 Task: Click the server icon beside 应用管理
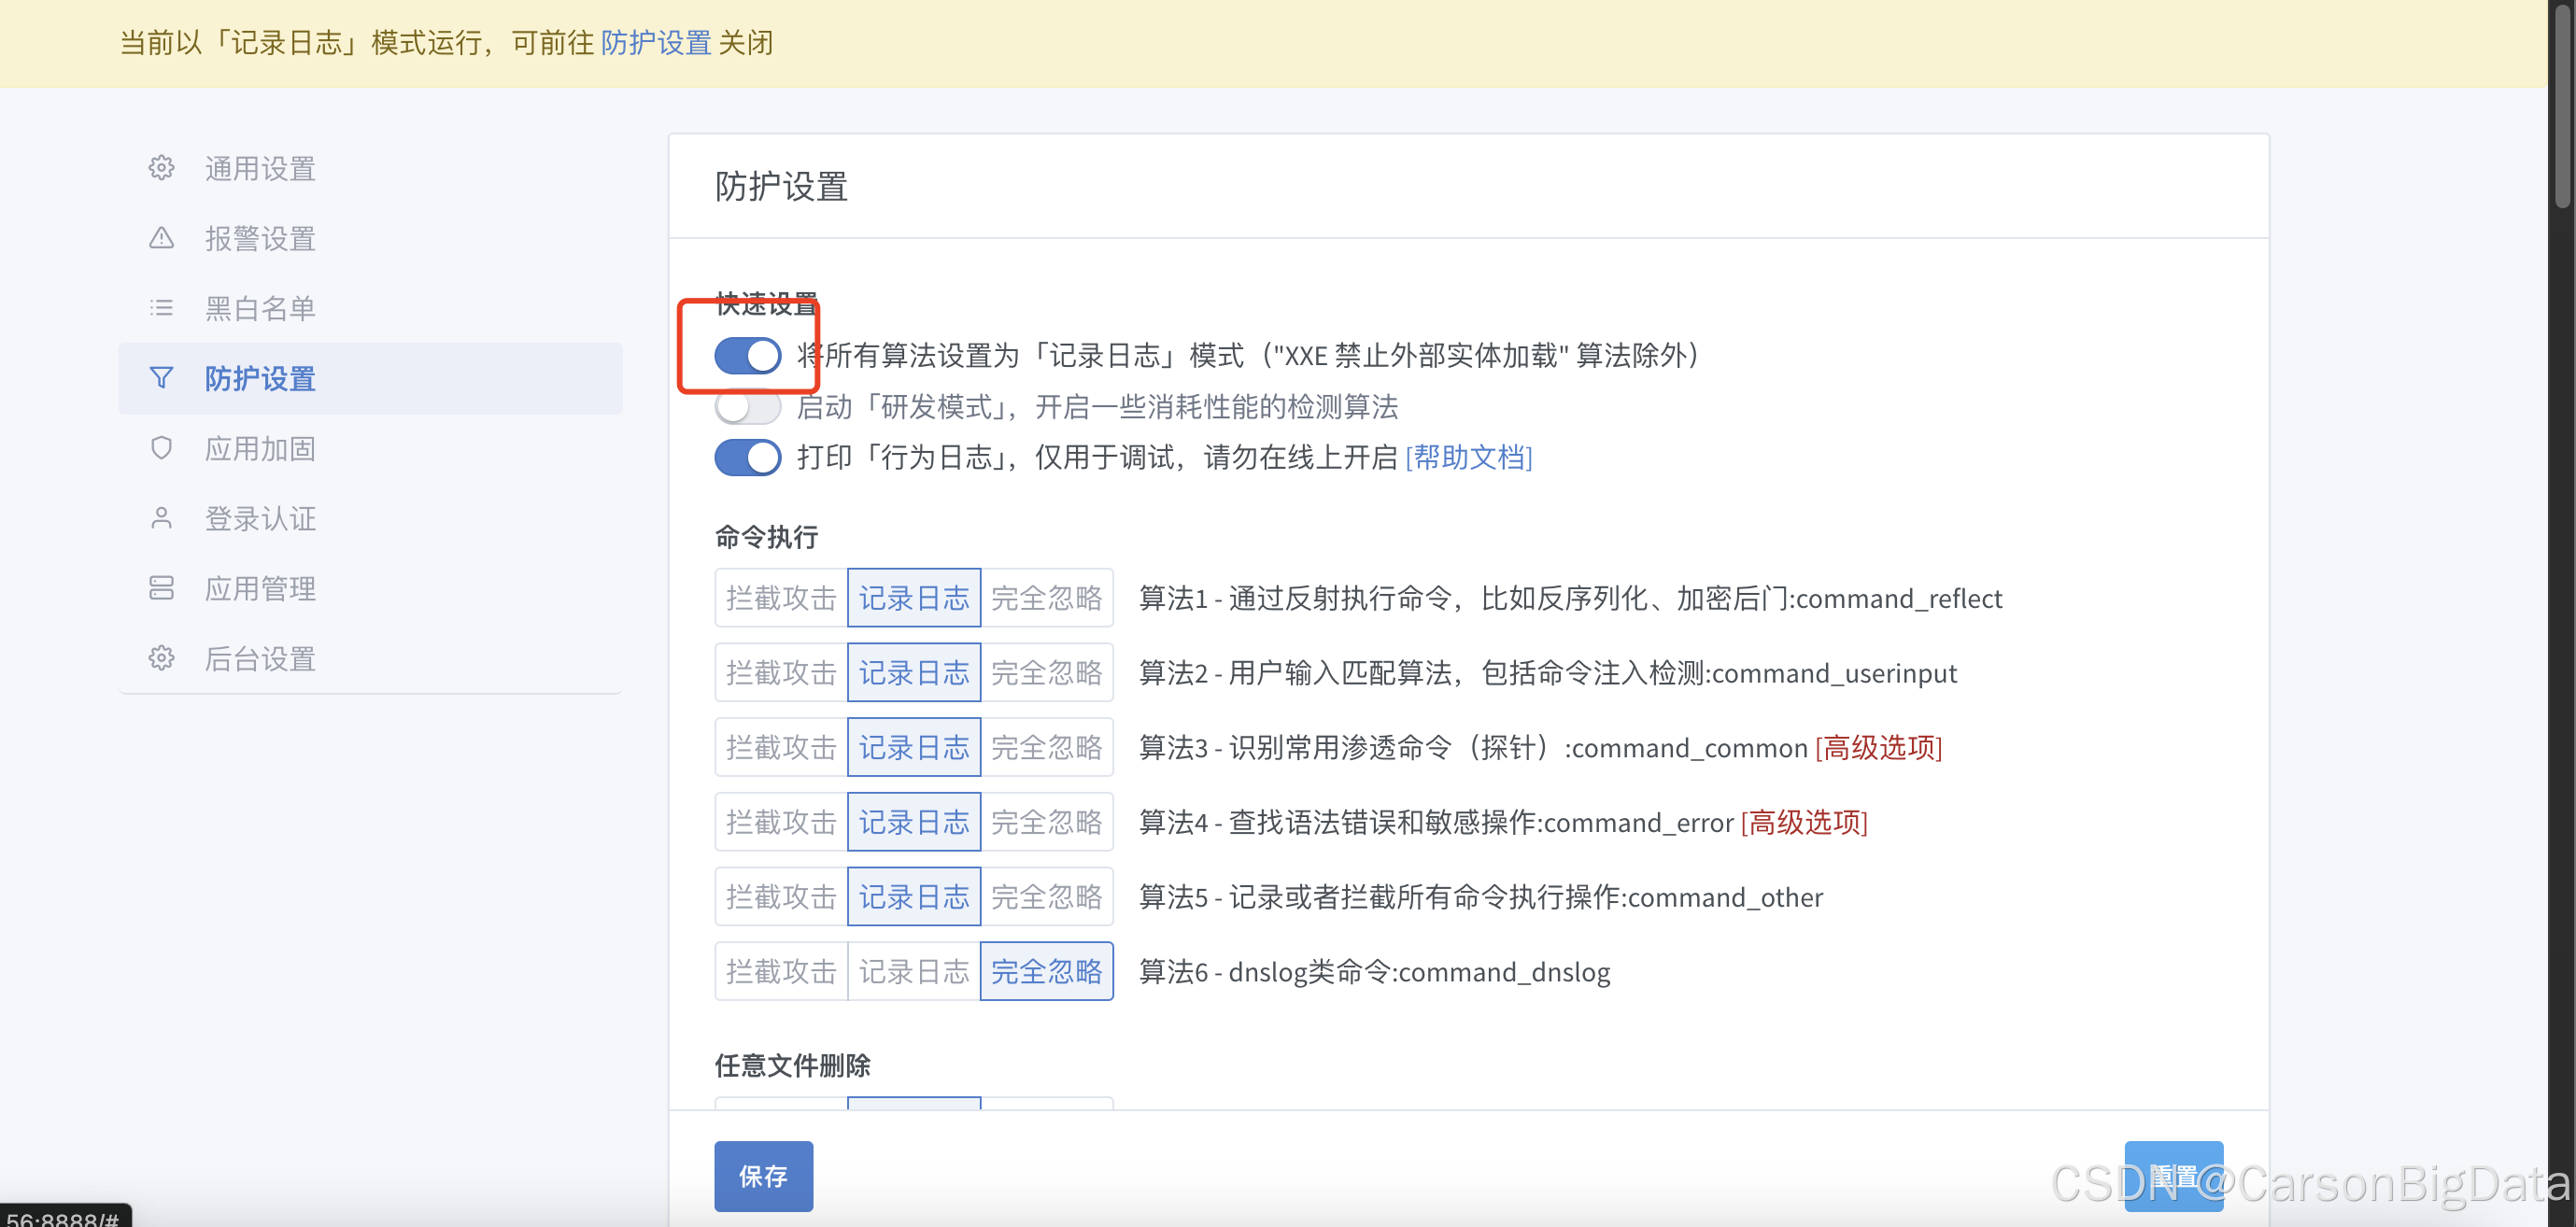(x=161, y=588)
